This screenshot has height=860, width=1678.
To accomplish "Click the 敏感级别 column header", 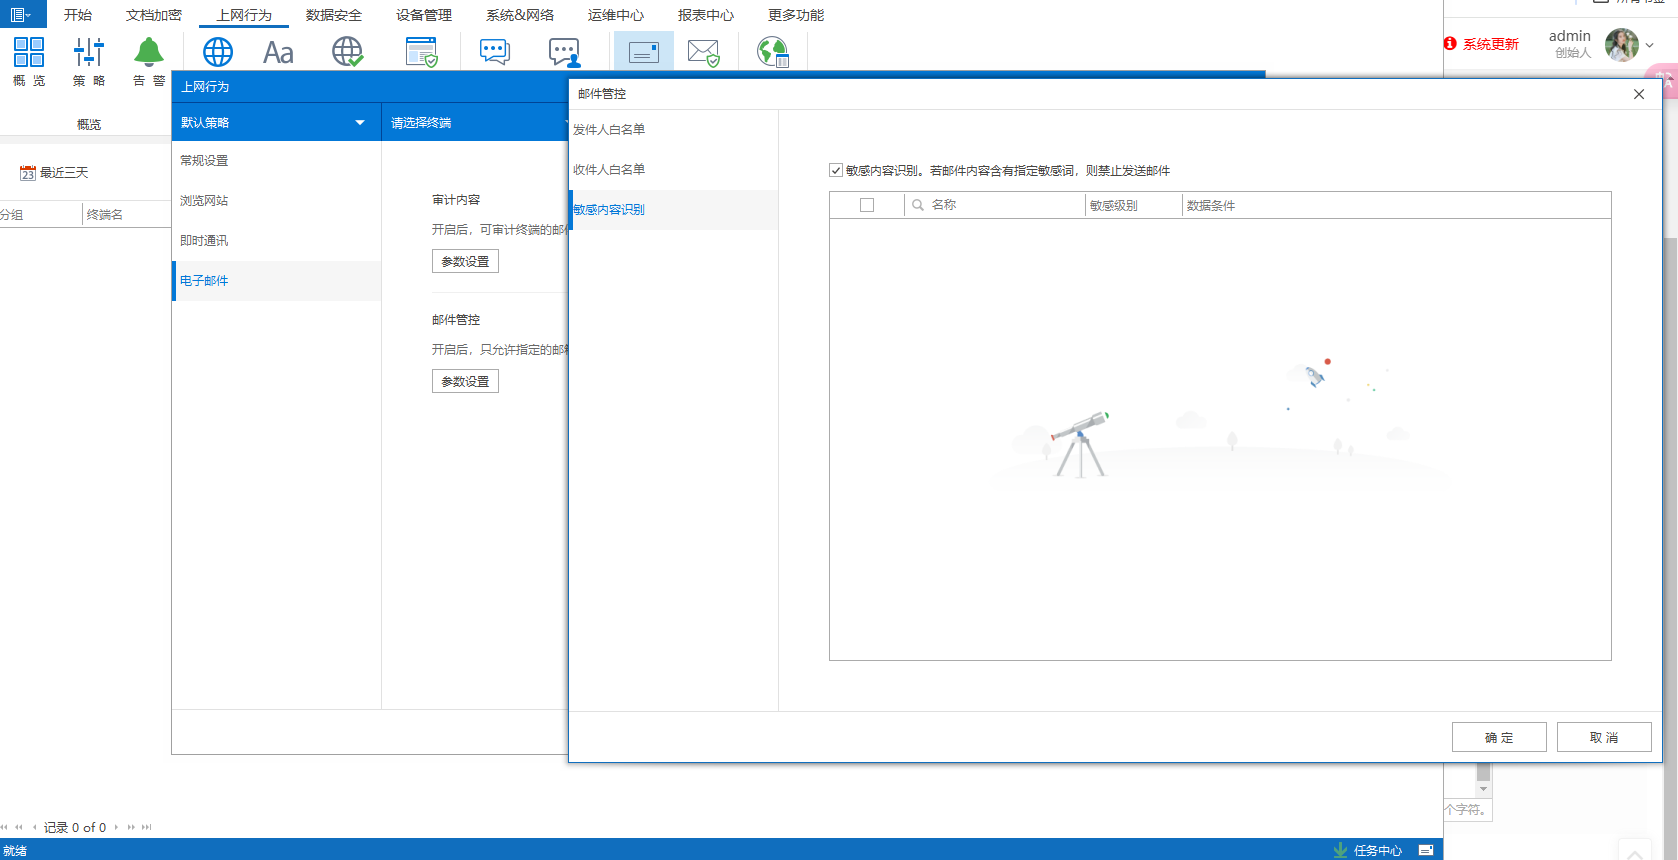I will pos(1113,205).
